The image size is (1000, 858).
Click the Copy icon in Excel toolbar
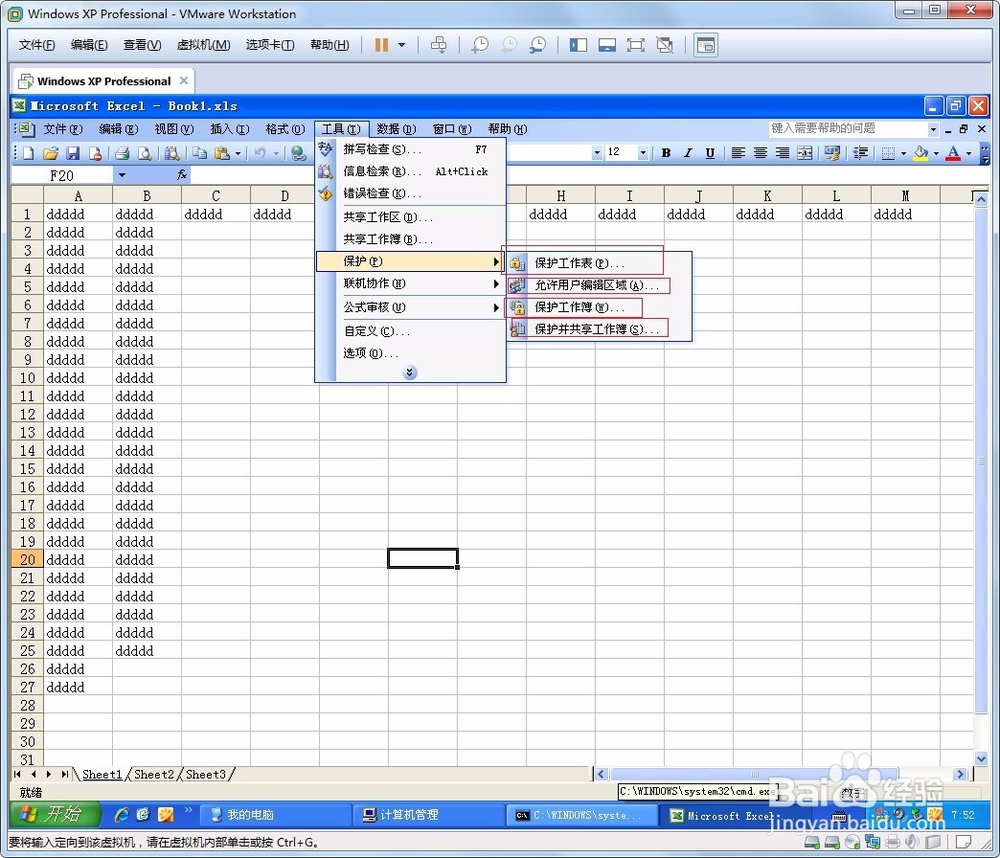tap(200, 153)
